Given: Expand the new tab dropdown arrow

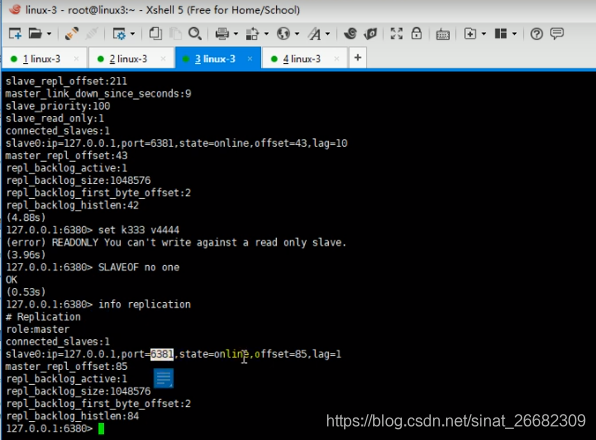Looking at the screenshot, I should (x=484, y=34).
